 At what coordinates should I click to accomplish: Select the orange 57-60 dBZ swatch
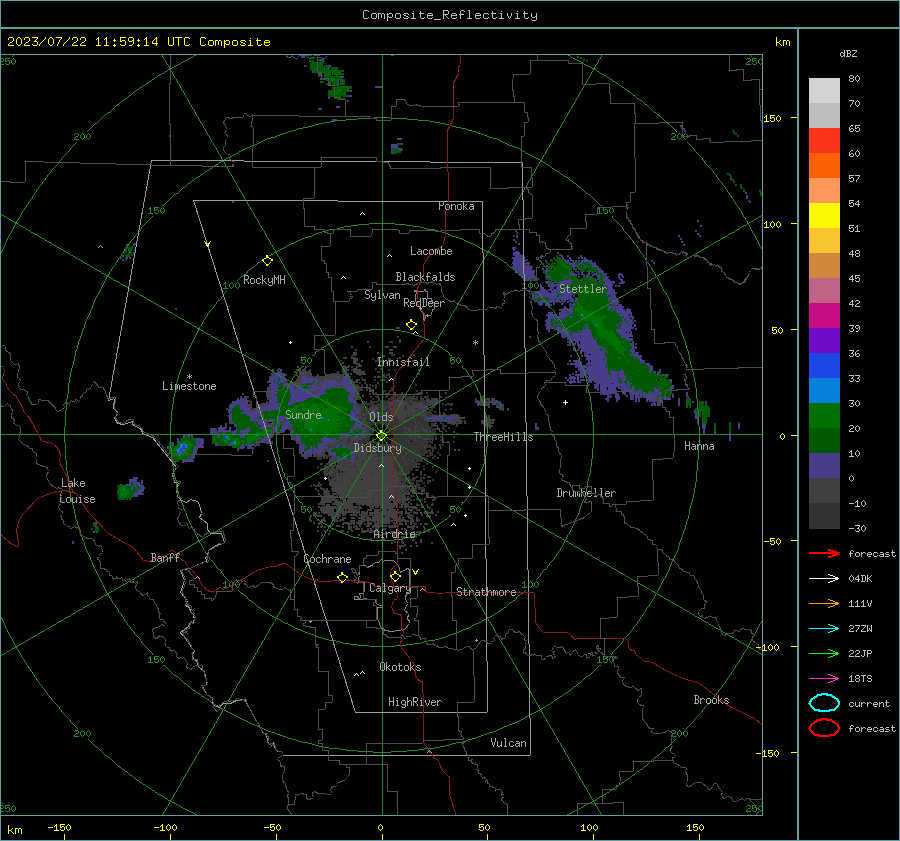824,165
